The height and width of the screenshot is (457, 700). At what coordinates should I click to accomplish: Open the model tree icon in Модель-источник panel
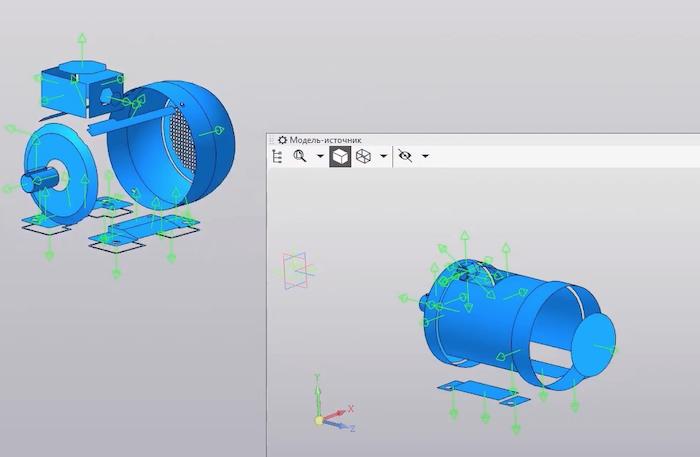[x=277, y=156]
